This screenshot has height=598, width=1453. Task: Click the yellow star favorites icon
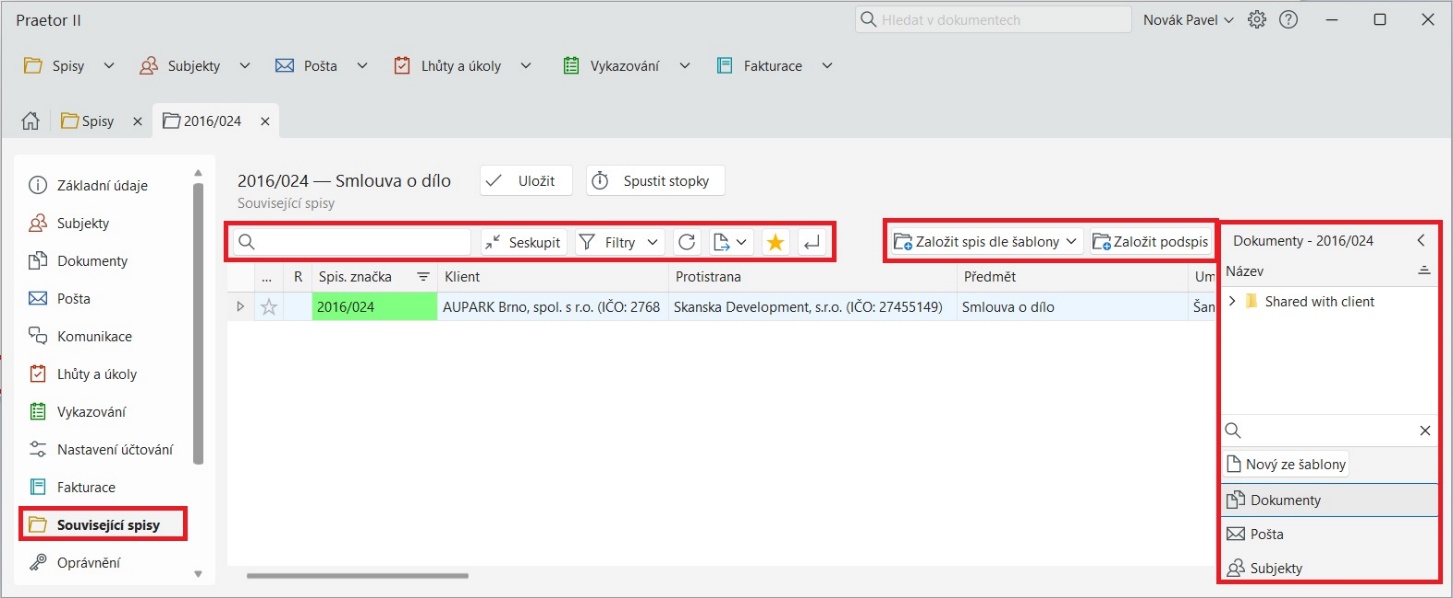[774, 242]
